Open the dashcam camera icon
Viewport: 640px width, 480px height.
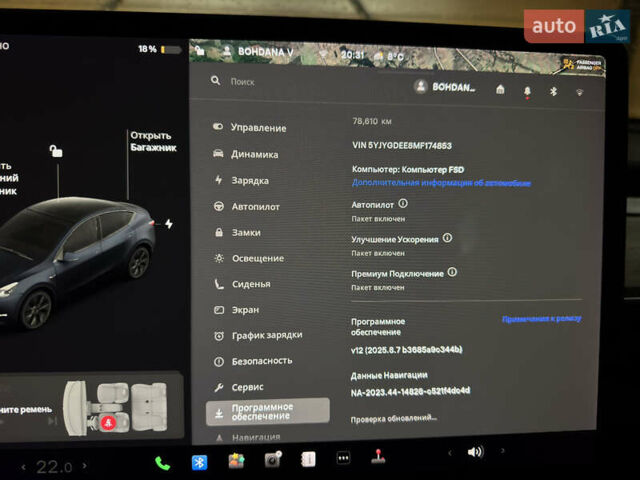click(273, 459)
